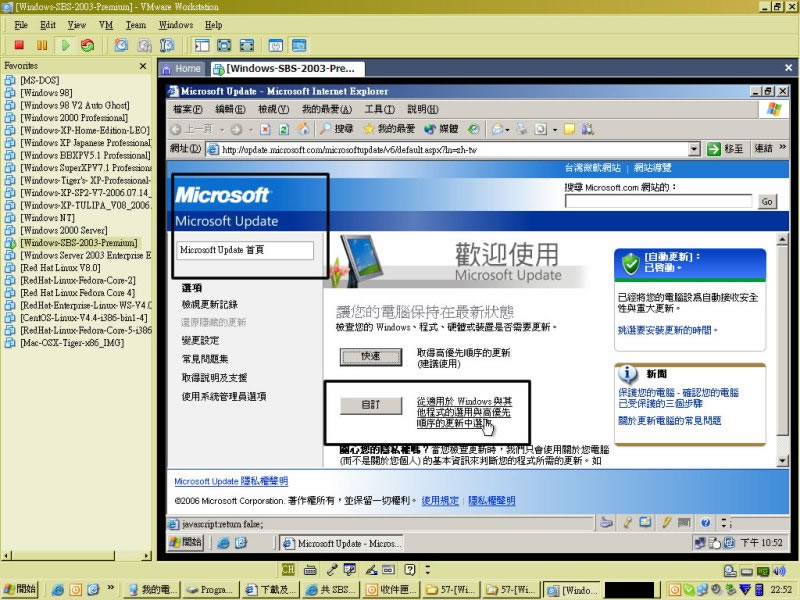Select [Red Hat Linux V8.0] in Favorites
800x600 pixels.
pyautogui.click(x=60, y=268)
